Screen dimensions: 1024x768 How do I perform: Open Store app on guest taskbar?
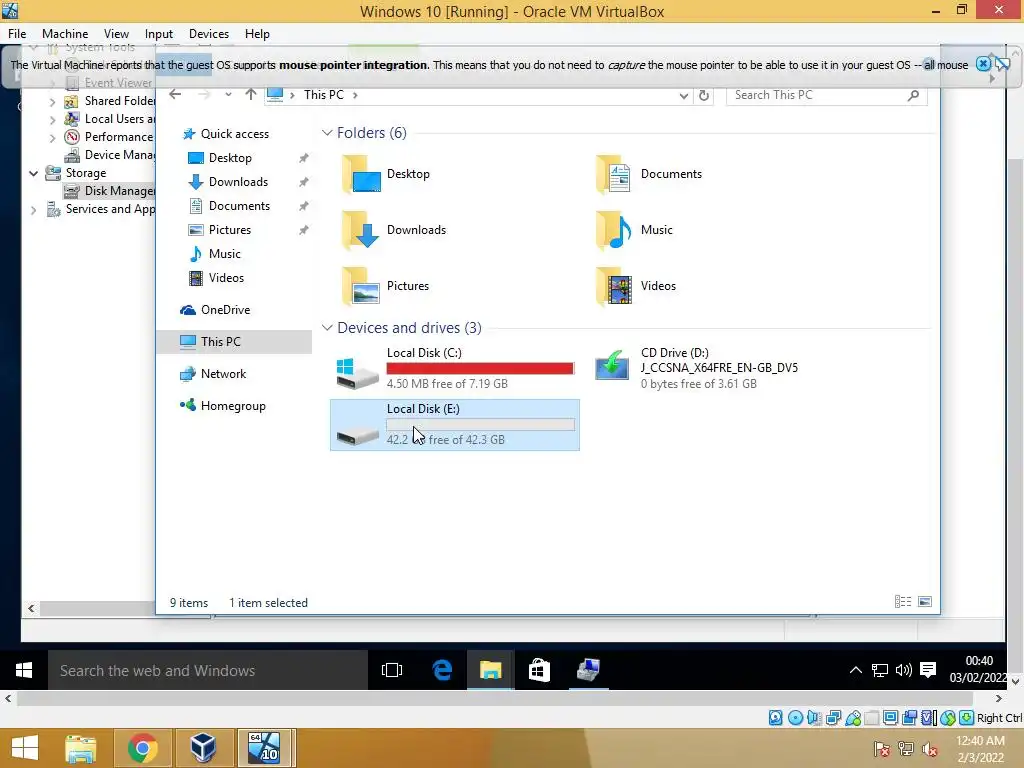(539, 669)
